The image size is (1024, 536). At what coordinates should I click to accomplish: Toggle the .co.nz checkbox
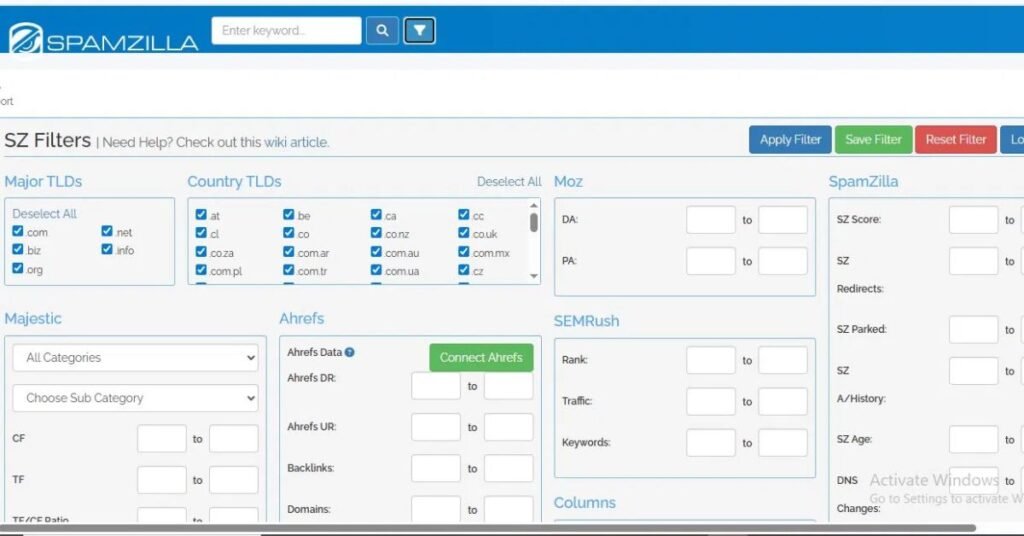click(376, 232)
